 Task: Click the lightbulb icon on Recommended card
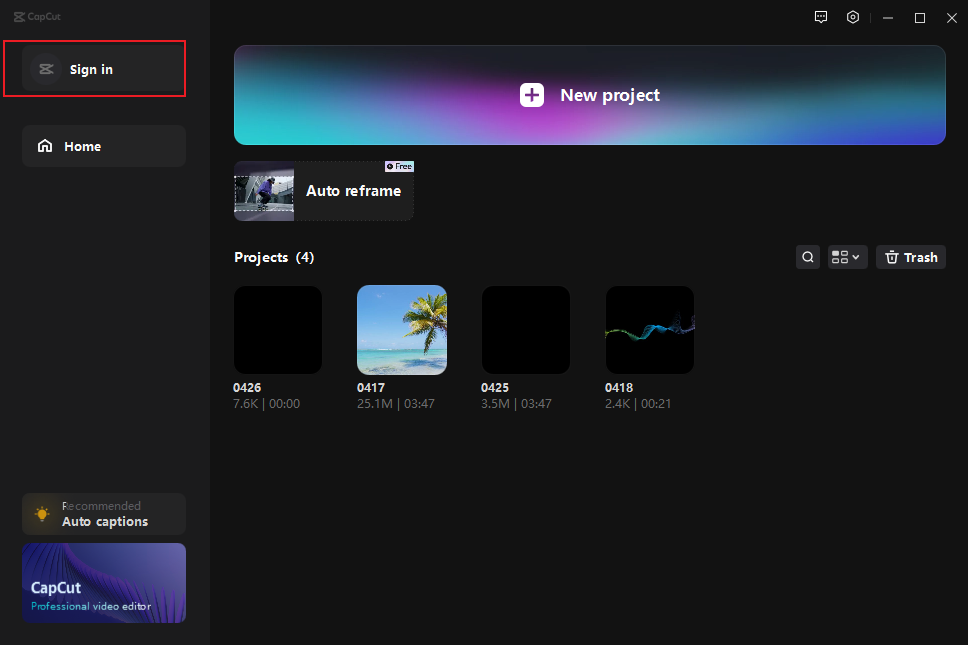tap(42, 514)
